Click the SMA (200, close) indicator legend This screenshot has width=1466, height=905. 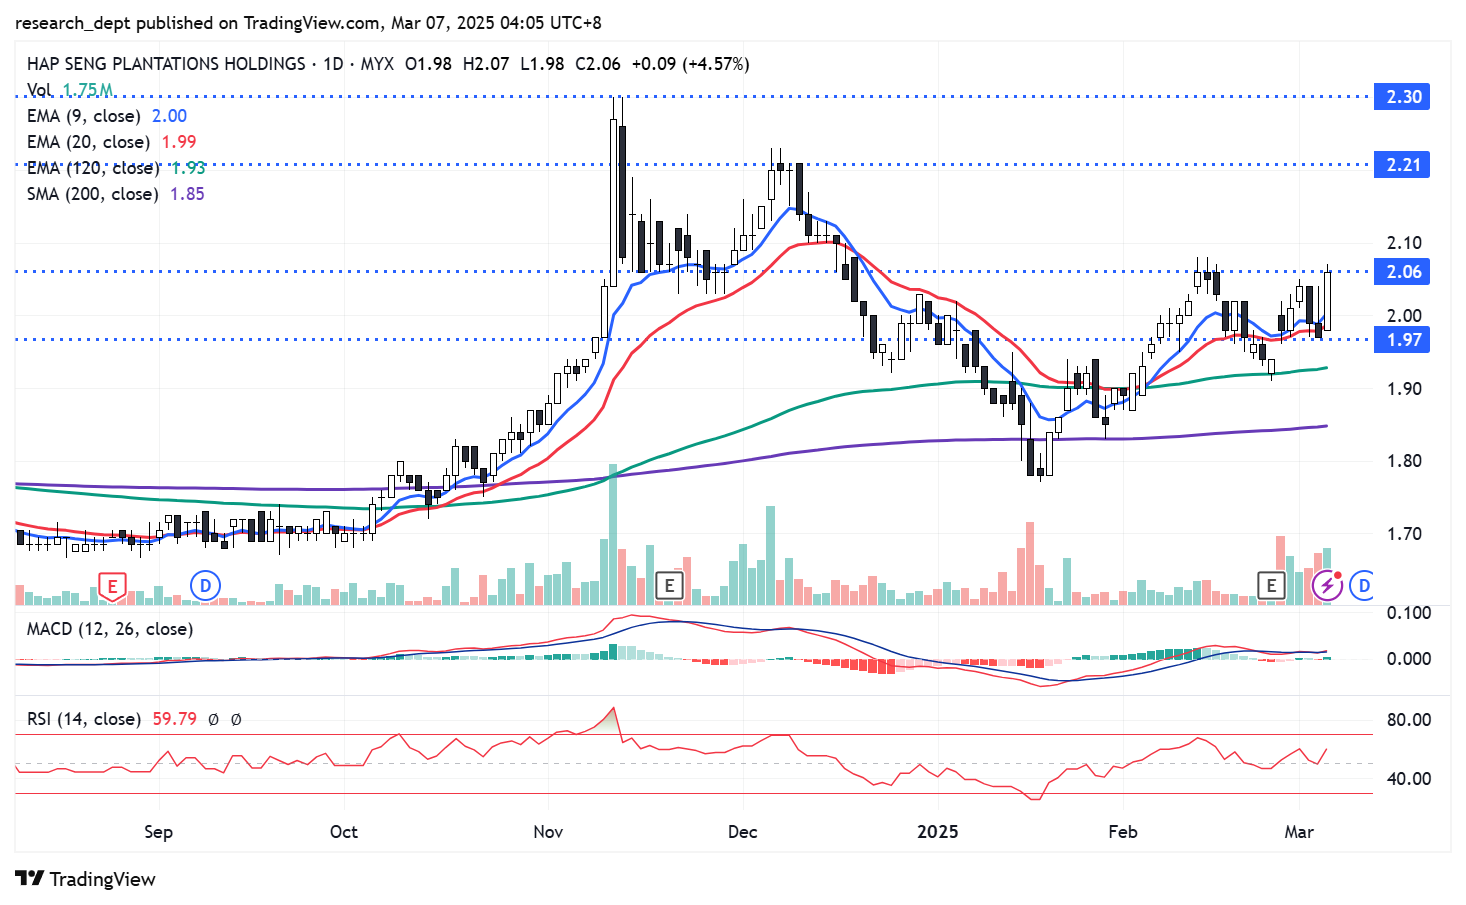click(116, 194)
